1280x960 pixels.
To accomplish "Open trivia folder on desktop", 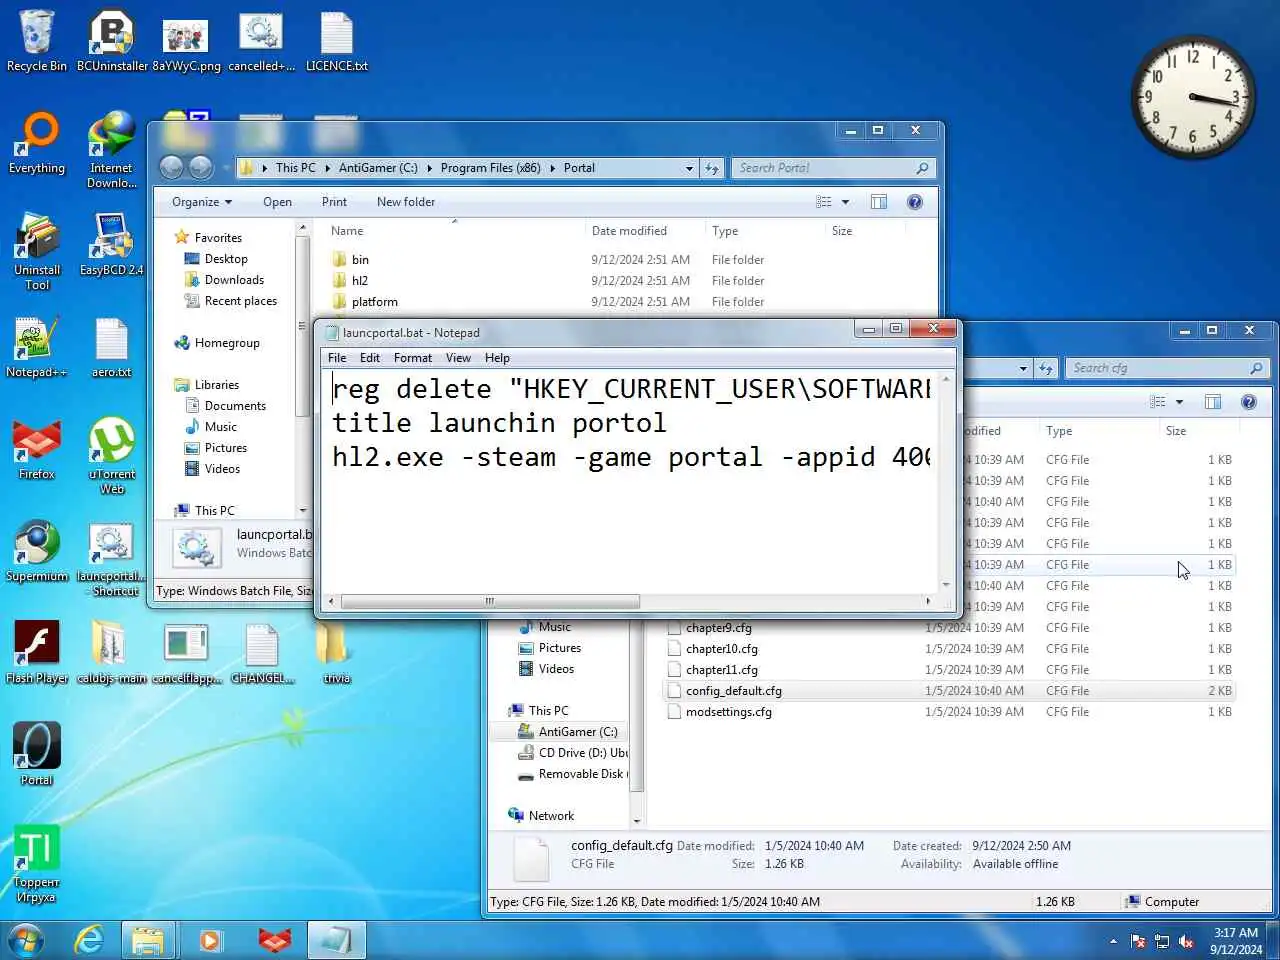I will pos(336,653).
